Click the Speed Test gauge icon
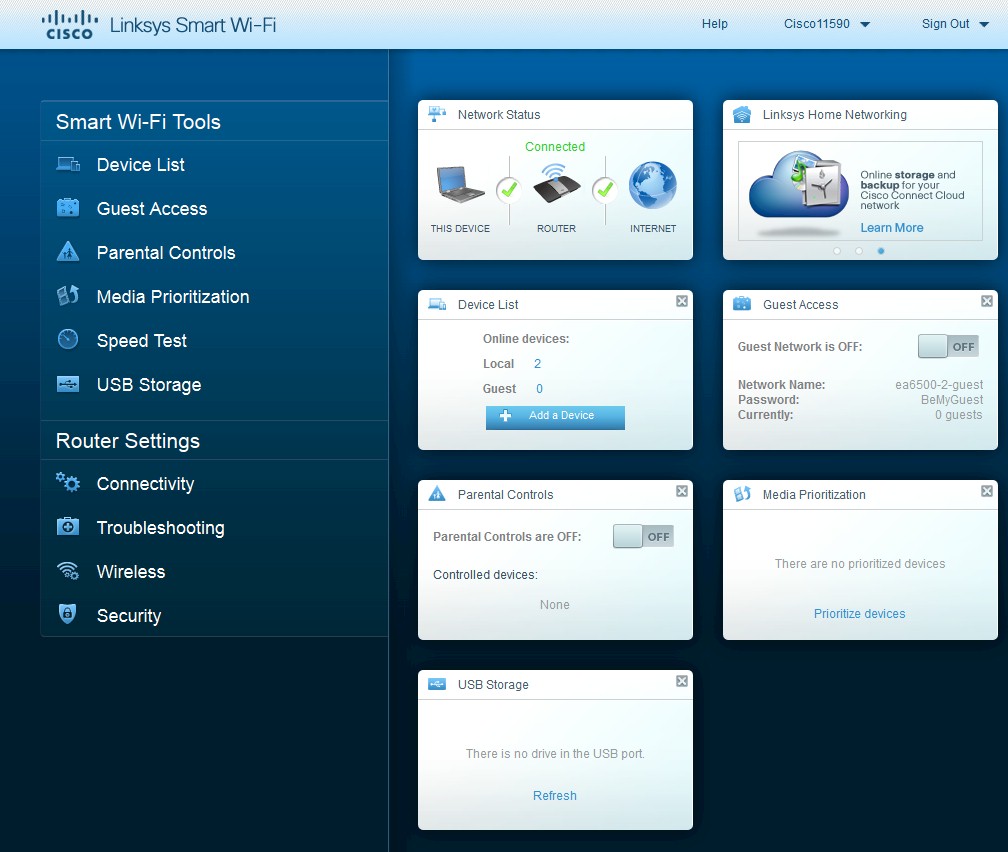The image size is (1008, 852). click(68, 339)
